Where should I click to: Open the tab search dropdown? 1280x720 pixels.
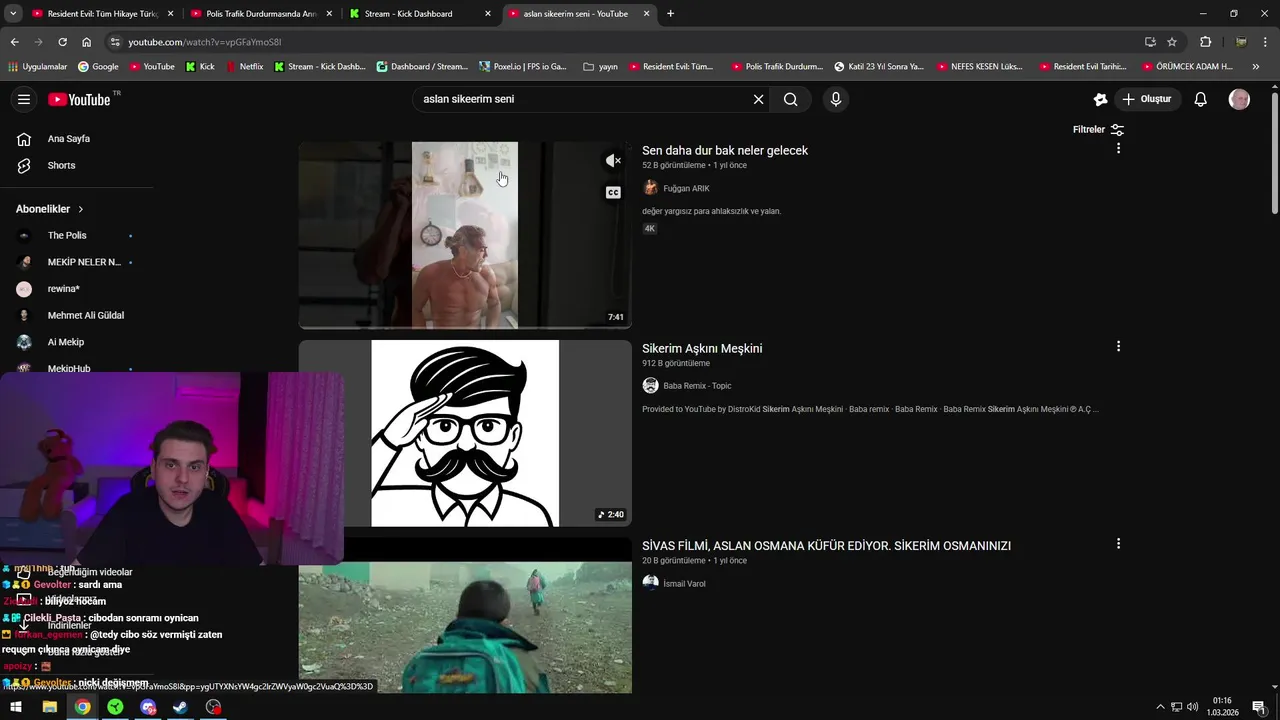pyautogui.click(x=12, y=14)
